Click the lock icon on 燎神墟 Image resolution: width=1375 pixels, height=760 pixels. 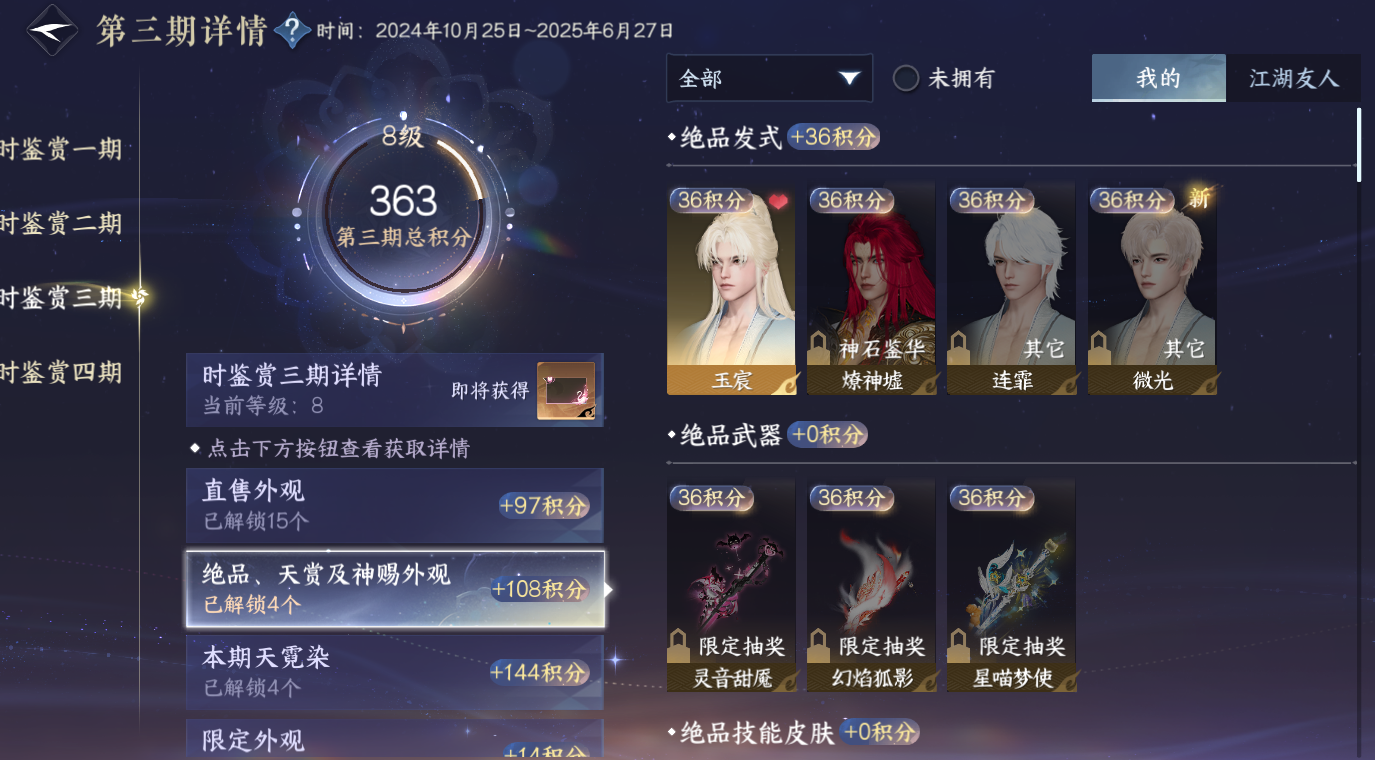pos(819,349)
